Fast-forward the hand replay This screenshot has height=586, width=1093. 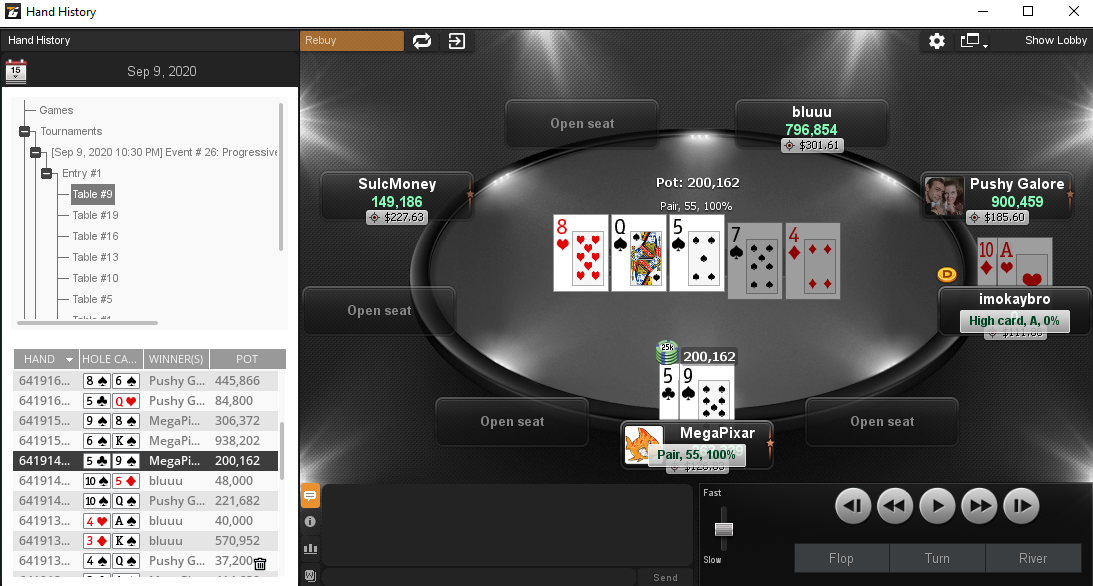click(x=979, y=507)
